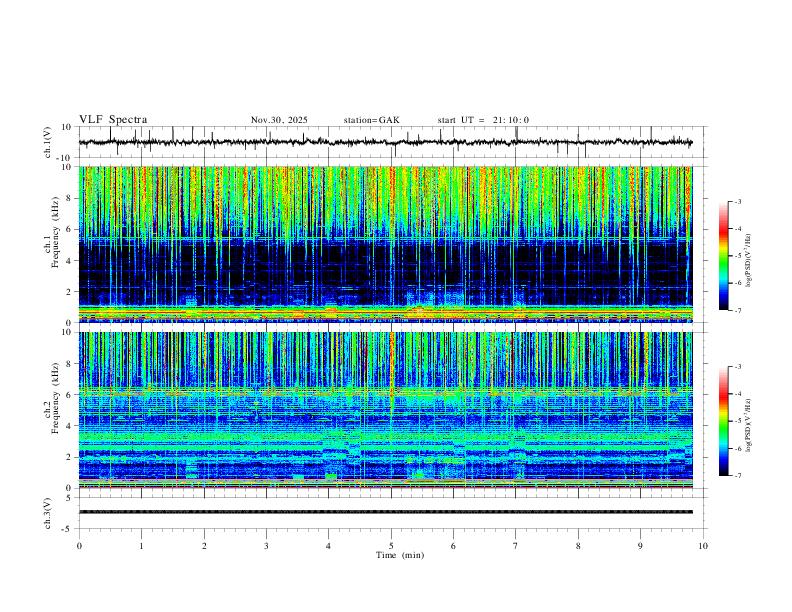Click the "8" kHz tick on ch.2 spectrogram
The image size is (792, 612).
point(71,363)
